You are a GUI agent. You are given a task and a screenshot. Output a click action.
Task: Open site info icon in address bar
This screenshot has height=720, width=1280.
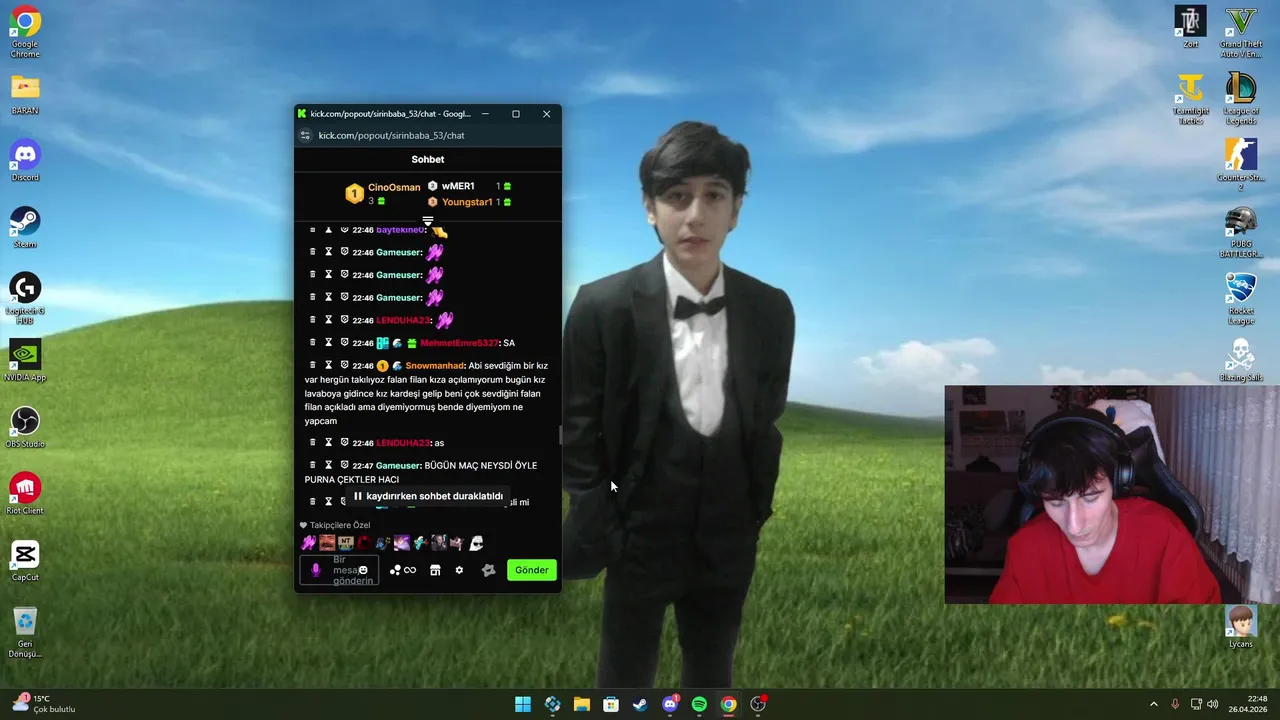coord(305,135)
